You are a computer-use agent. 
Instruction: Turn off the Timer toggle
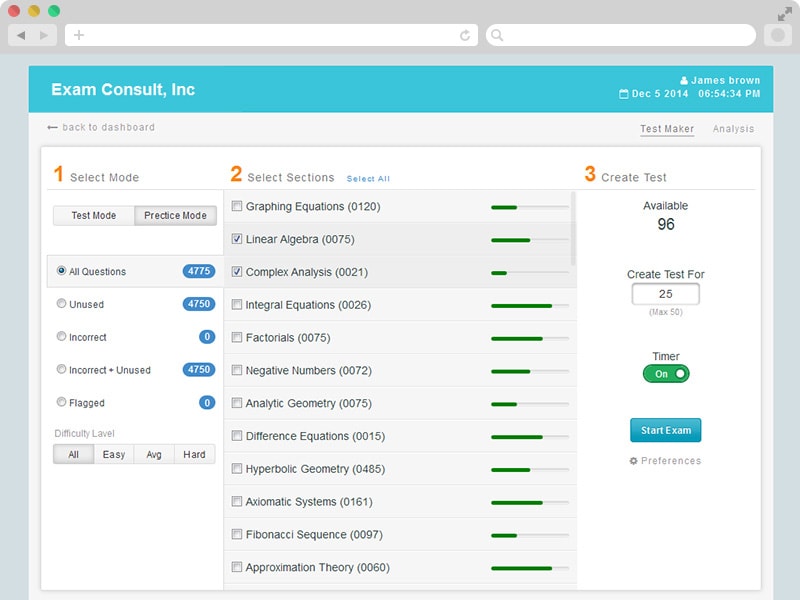tap(666, 374)
